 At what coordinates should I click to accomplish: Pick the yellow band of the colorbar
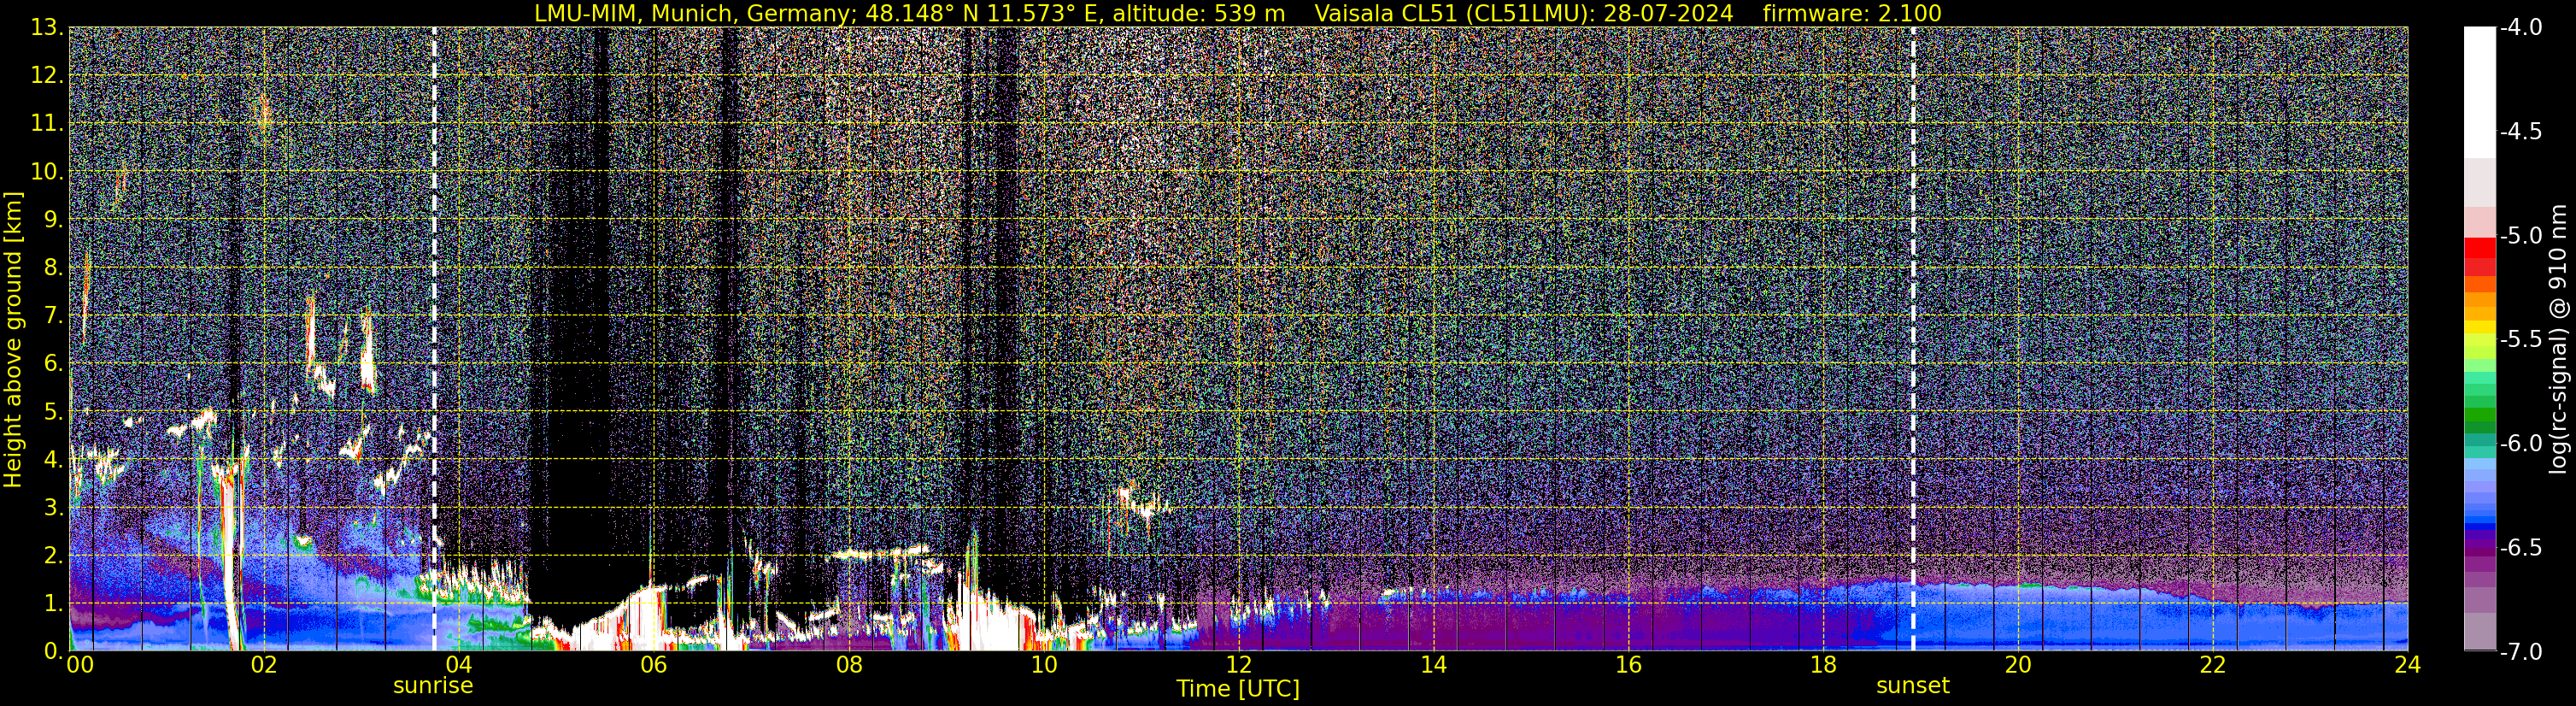pos(2479,327)
